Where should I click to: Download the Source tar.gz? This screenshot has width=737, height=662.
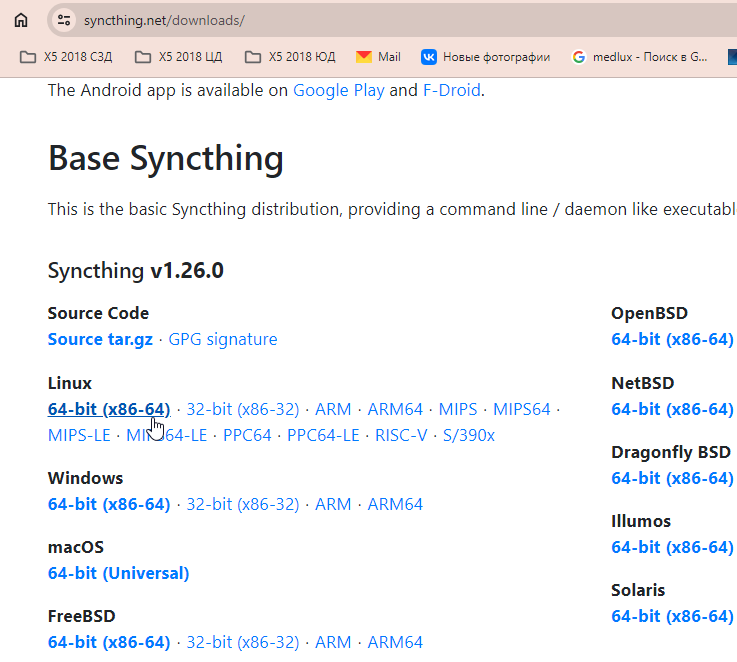point(100,339)
